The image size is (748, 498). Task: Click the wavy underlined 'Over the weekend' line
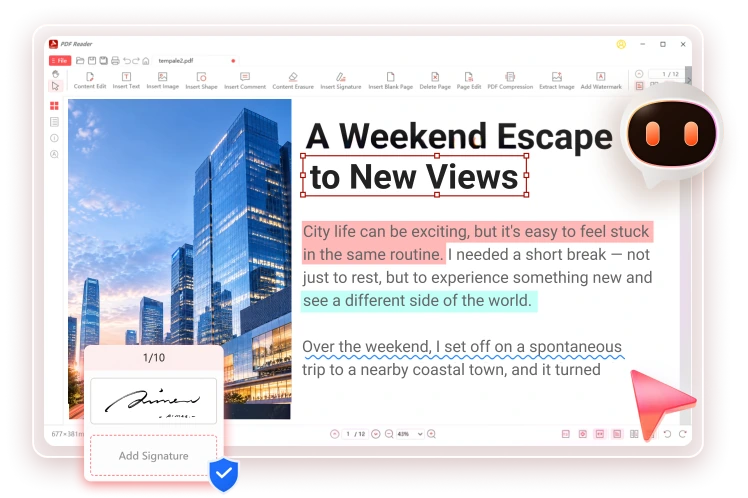462,347
